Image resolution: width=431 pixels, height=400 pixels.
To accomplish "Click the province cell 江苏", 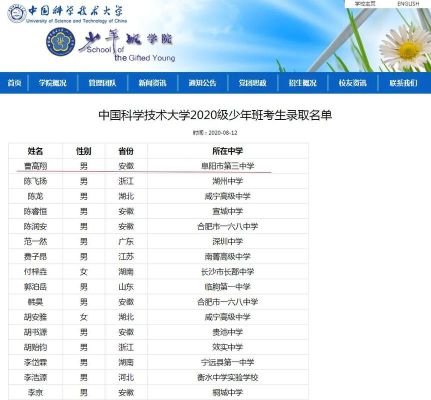I will [126, 257].
